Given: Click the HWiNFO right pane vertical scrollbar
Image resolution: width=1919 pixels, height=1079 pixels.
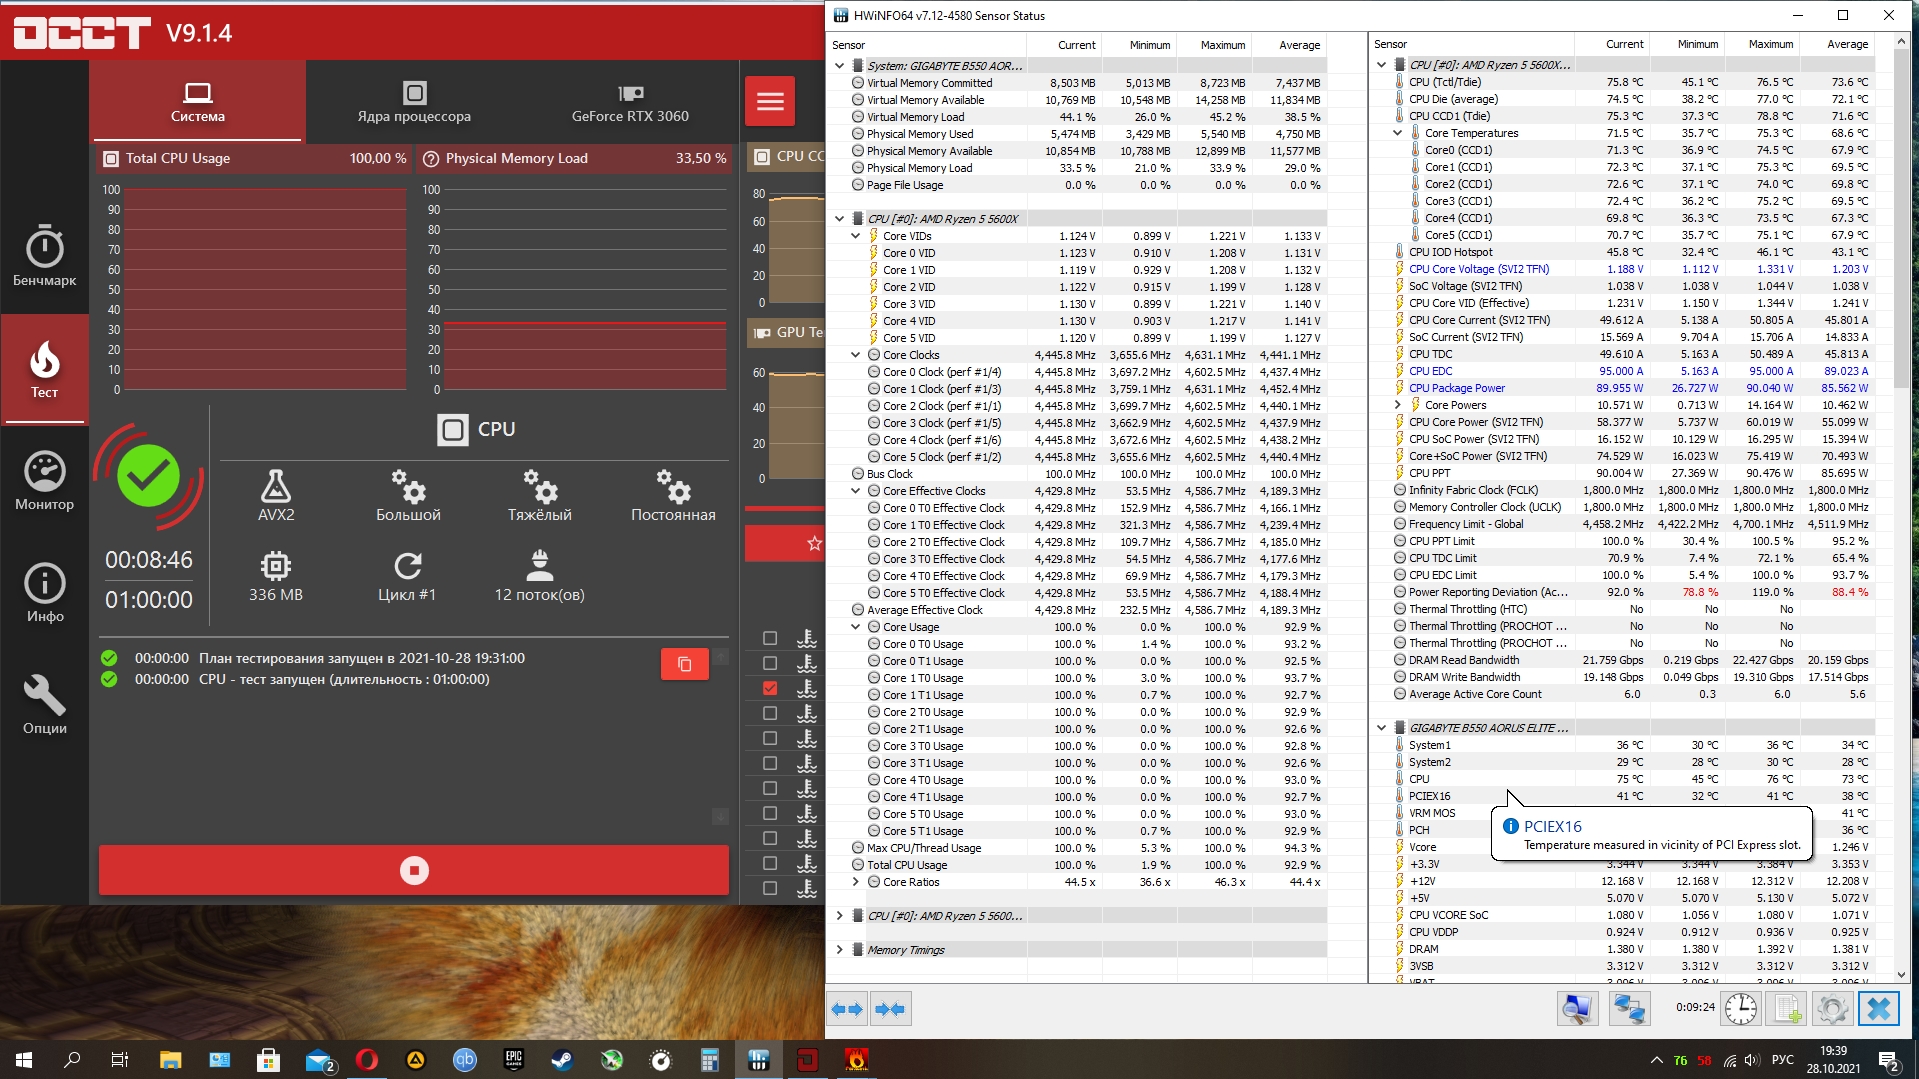Looking at the screenshot, I should point(1901,510).
